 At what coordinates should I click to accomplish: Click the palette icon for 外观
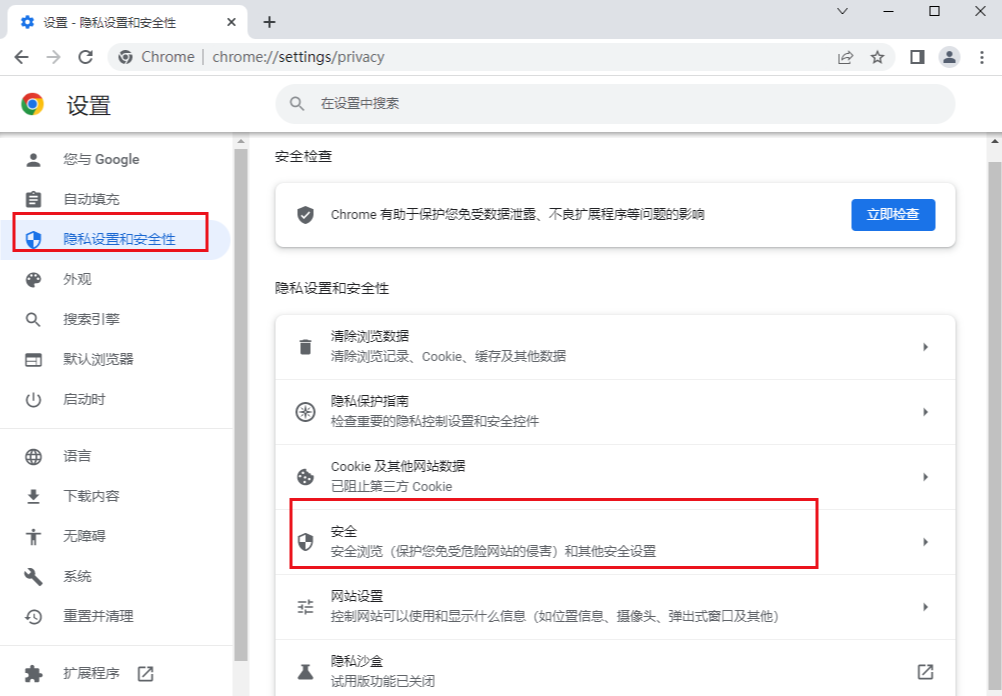[x=33, y=280]
